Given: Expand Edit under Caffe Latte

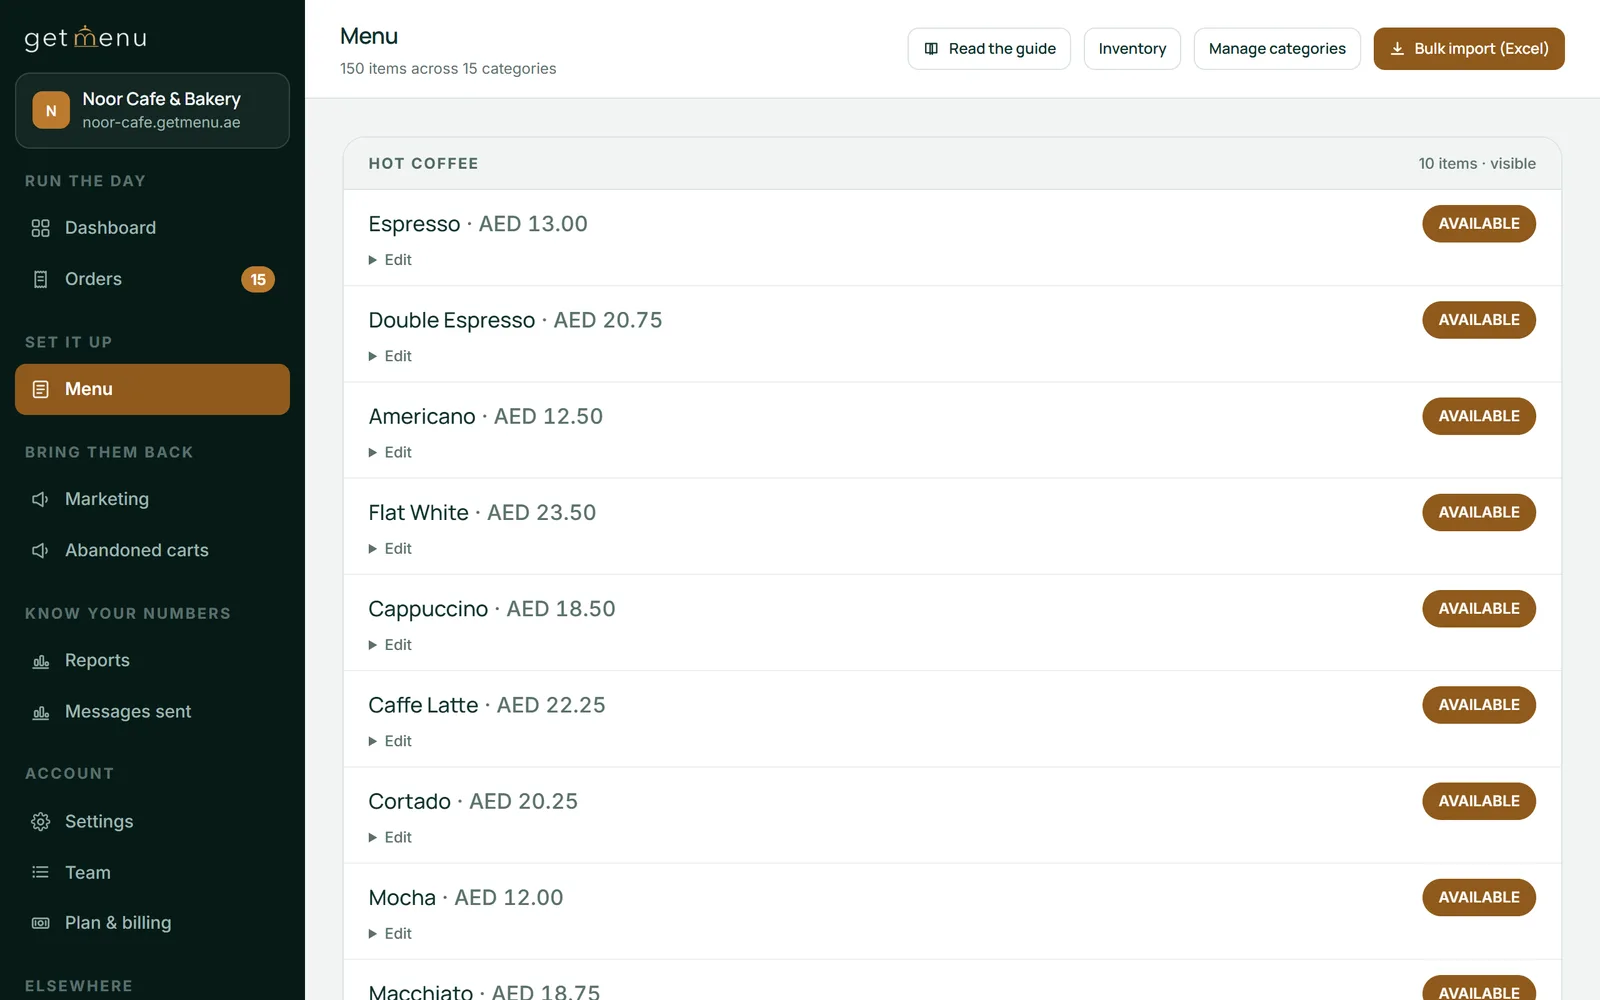Looking at the screenshot, I should (x=390, y=741).
